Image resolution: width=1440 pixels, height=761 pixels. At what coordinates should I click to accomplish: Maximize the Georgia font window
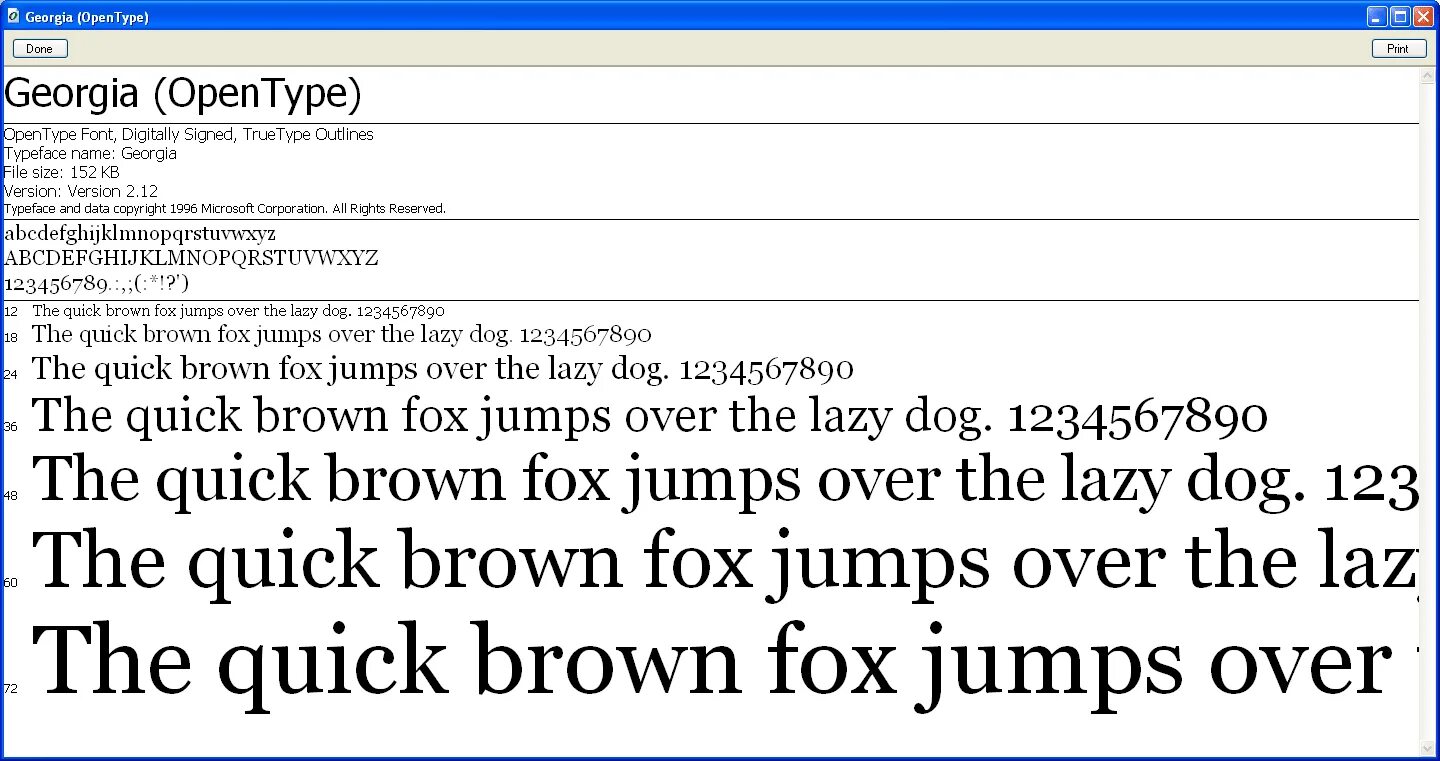tap(1400, 16)
